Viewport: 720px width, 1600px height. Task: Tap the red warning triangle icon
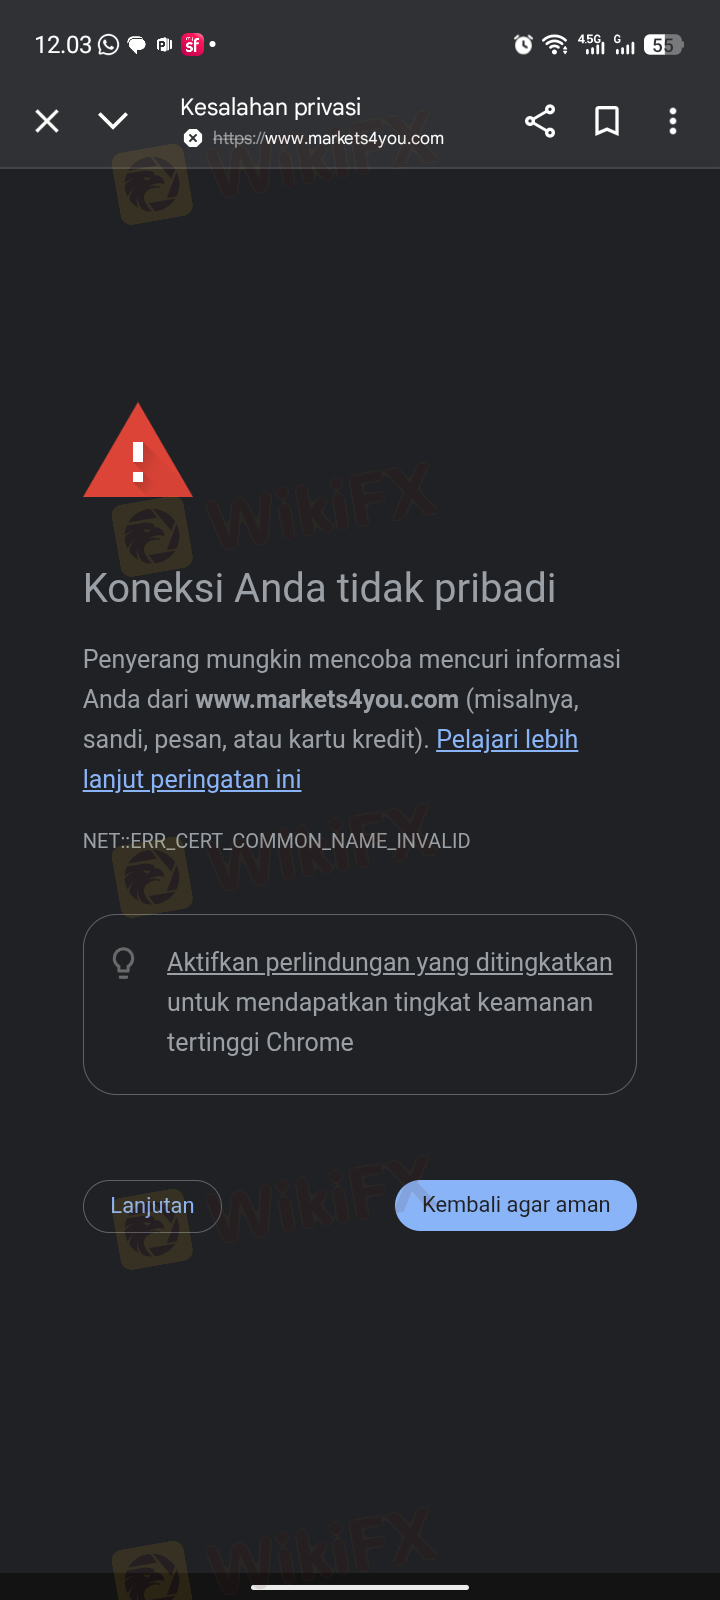tap(138, 451)
